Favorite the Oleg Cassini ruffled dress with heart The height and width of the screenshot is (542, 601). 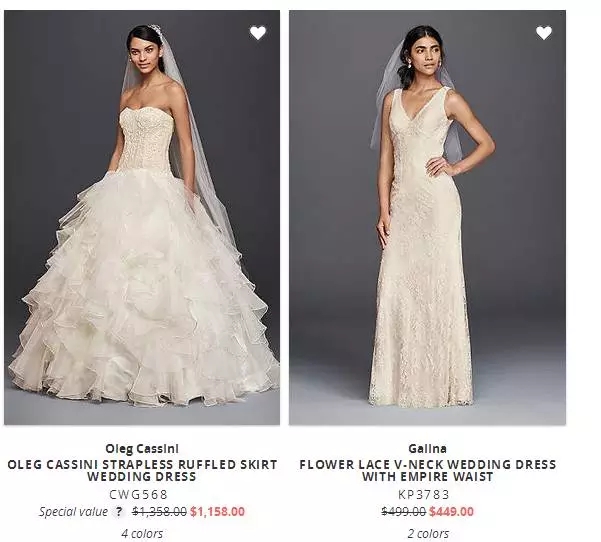[x=258, y=33]
